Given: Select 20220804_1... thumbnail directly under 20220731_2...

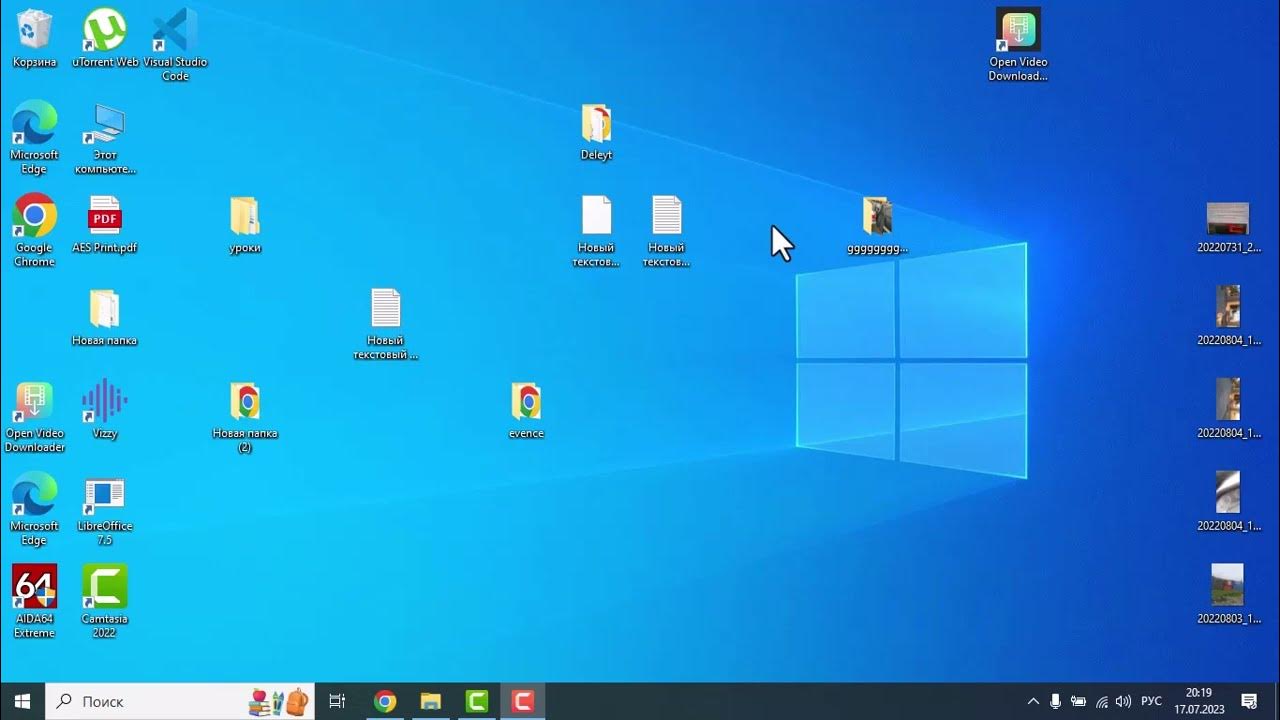Looking at the screenshot, I should click(x=1228, y=307).
